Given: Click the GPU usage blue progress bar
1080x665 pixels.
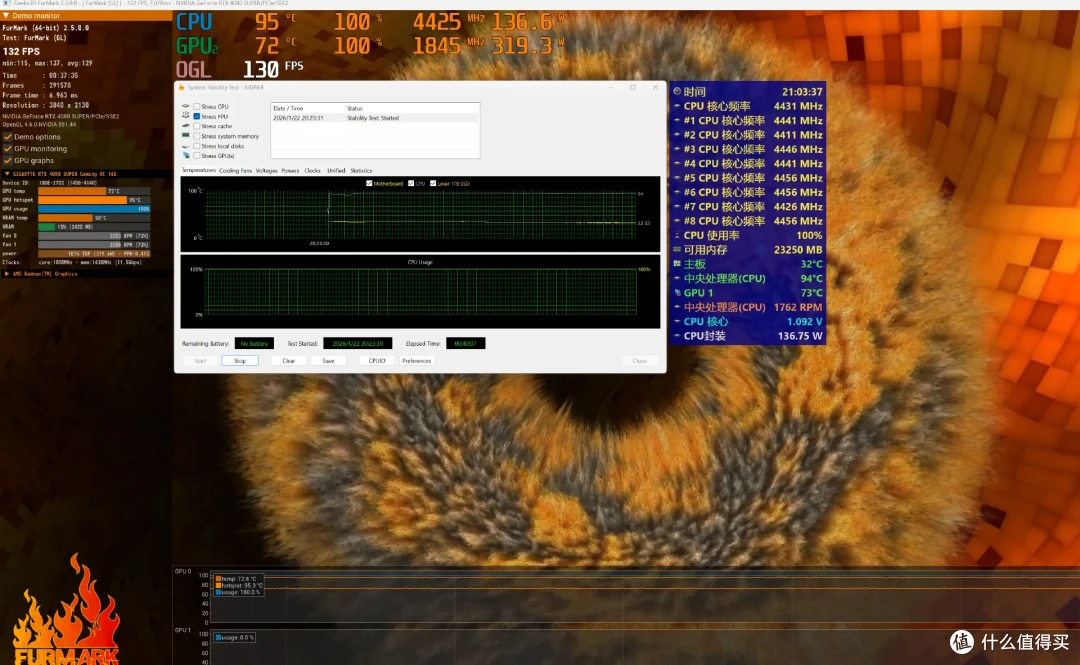Looking at the screenshot, I should (94, 209).
